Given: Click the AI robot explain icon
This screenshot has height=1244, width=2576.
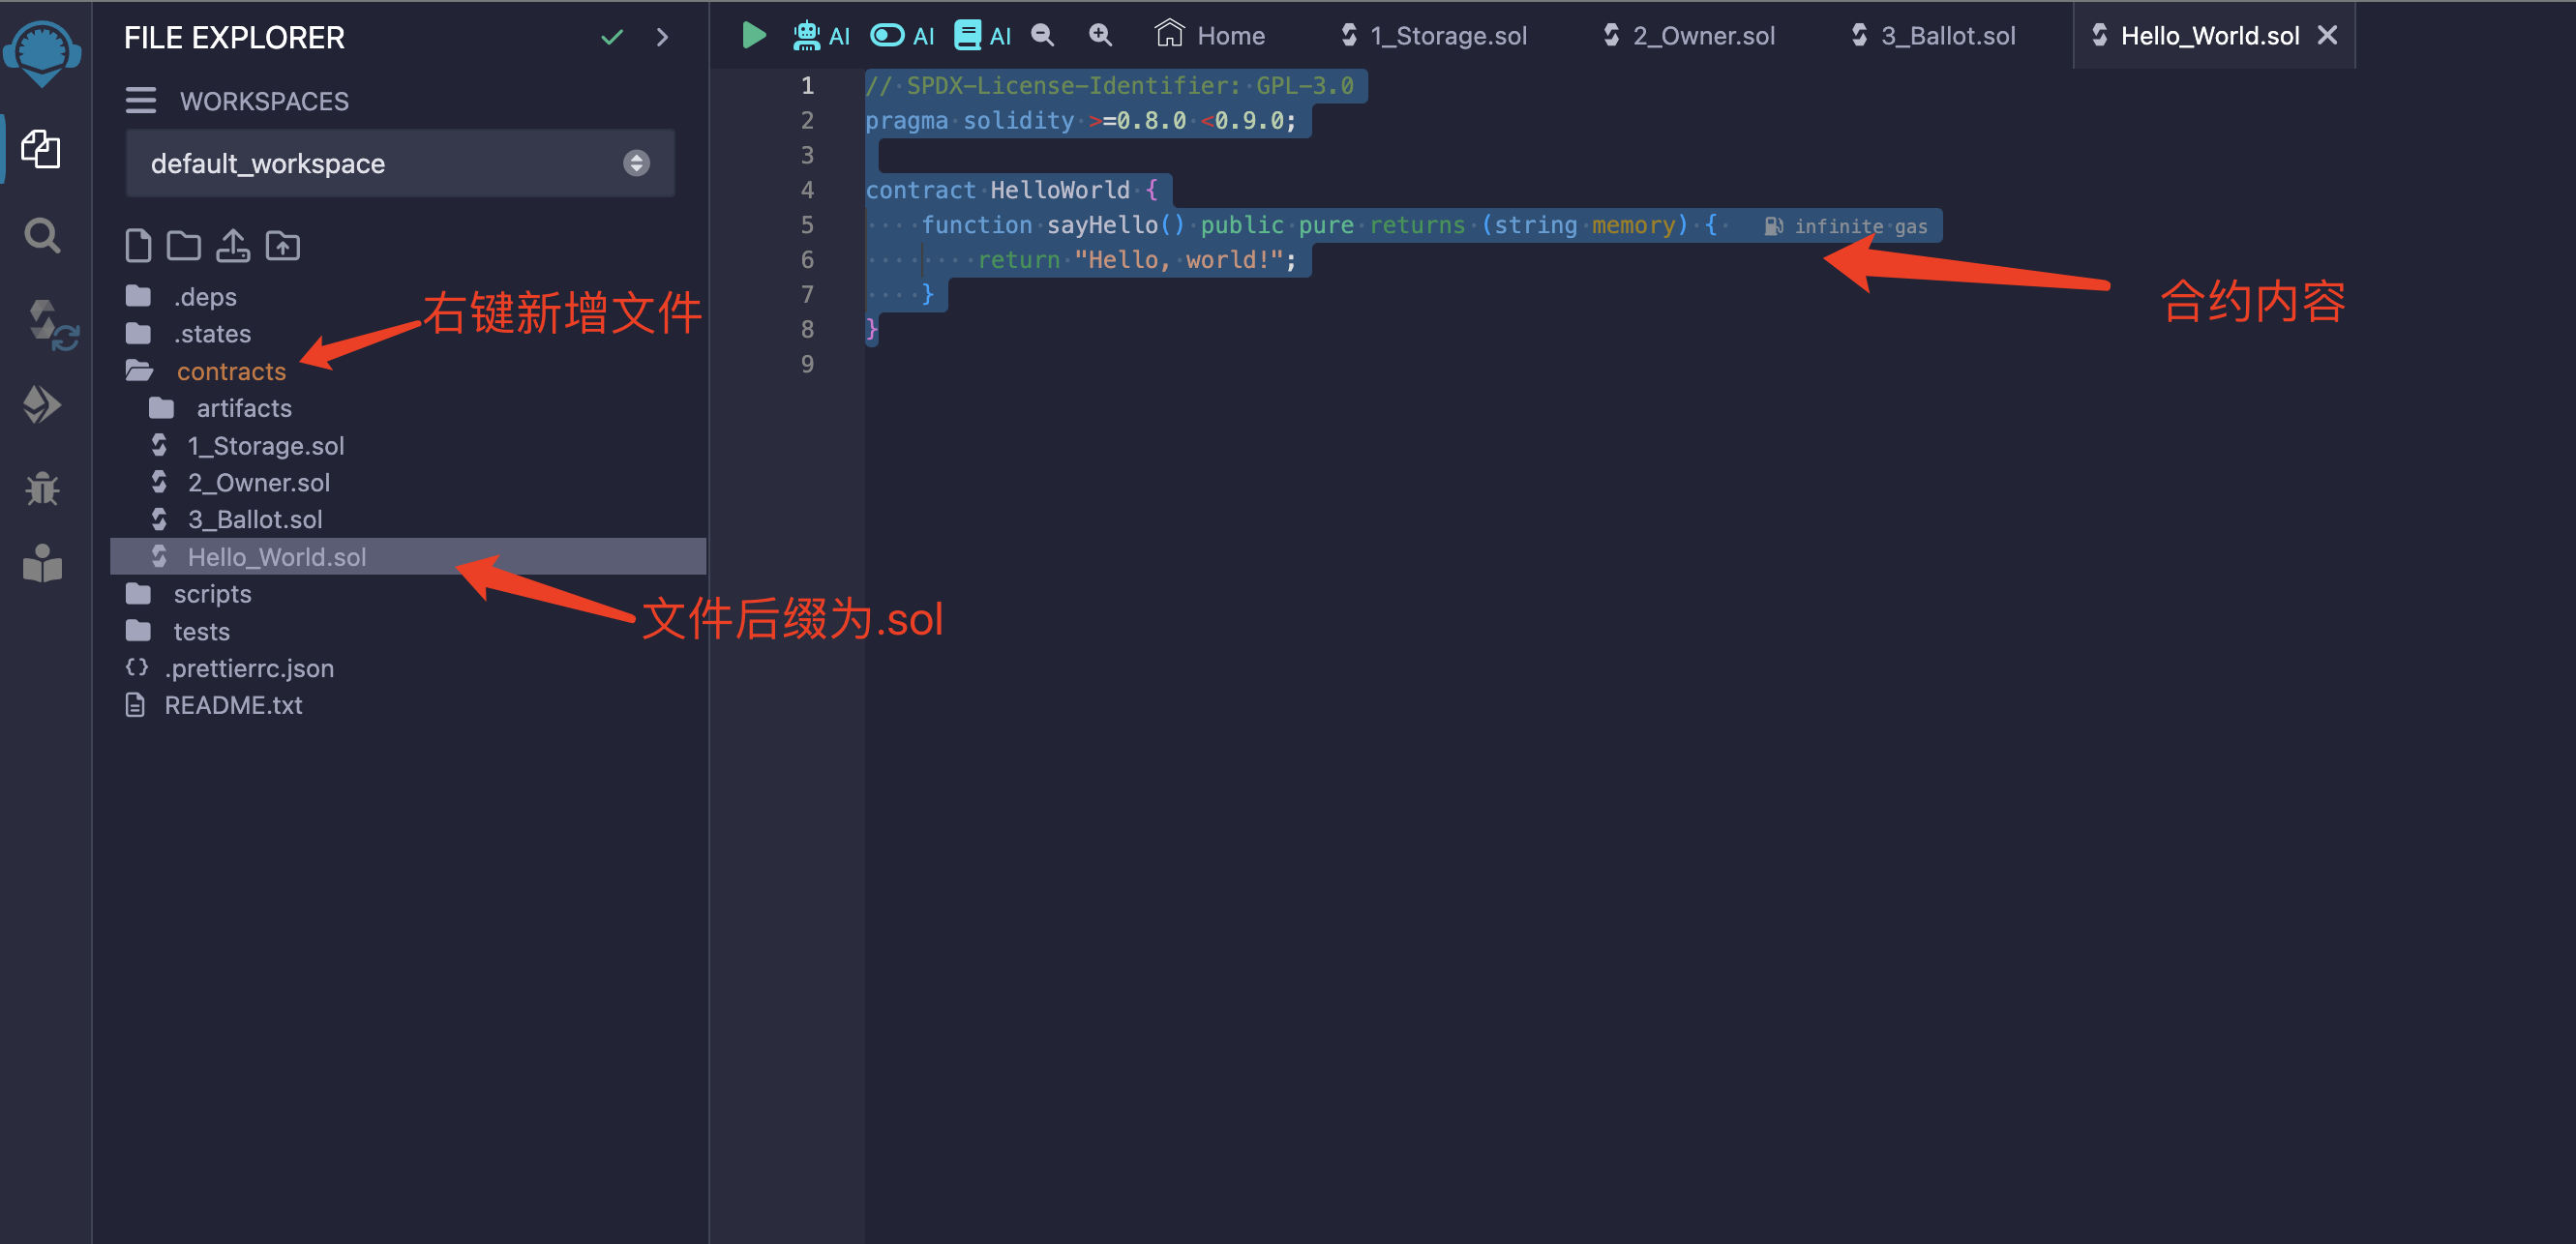Looking at the screenshot, I should (x=821, y=36).
